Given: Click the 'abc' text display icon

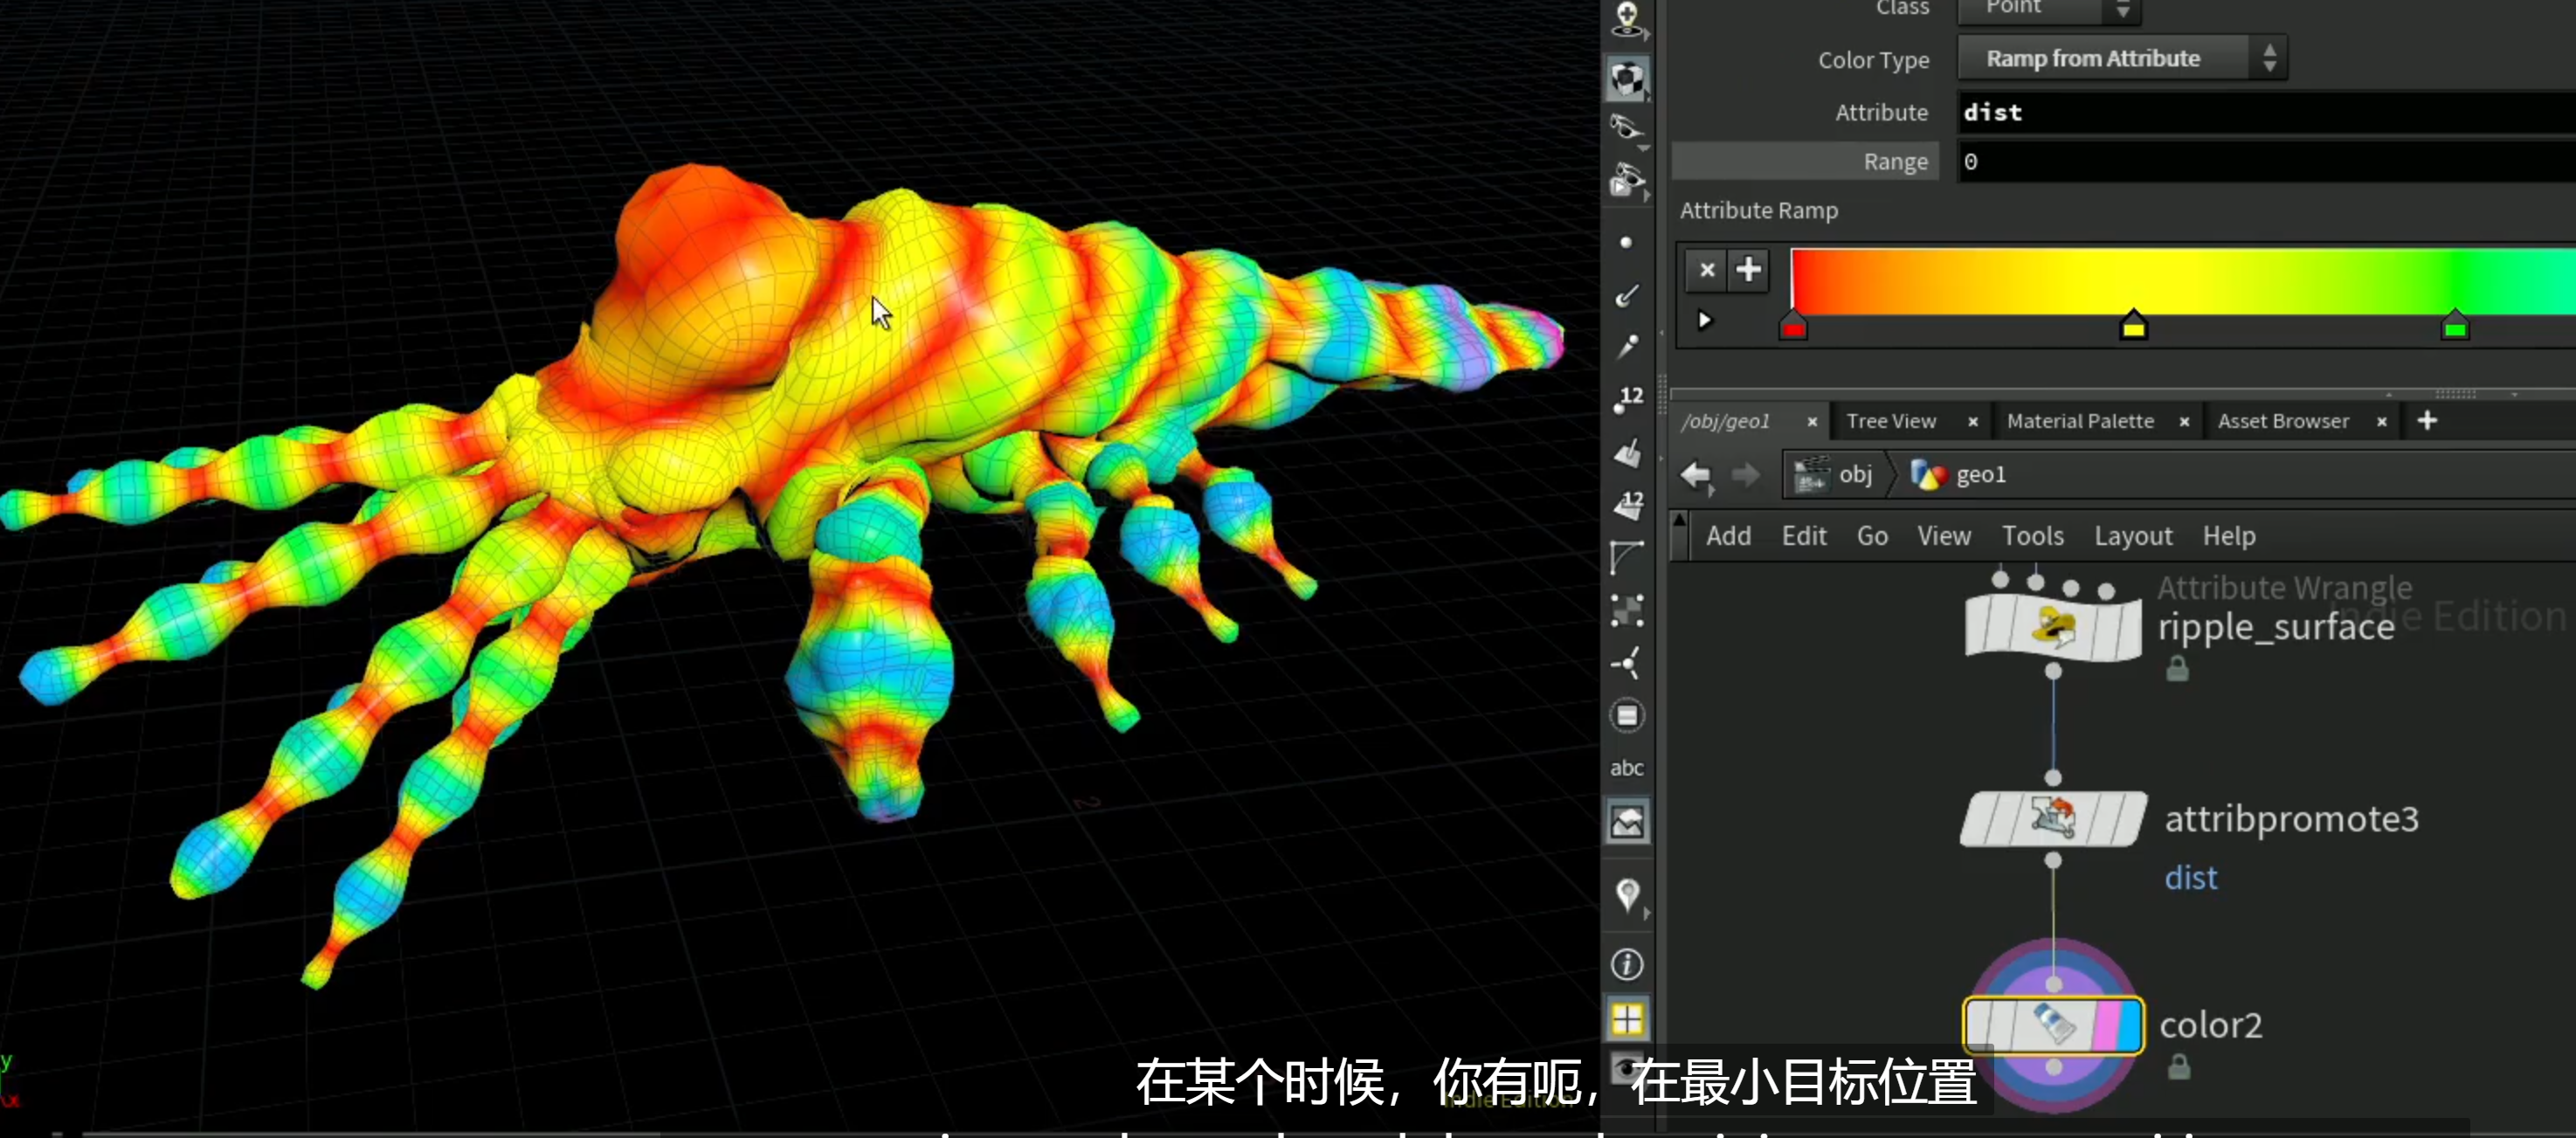Looking at the screenshot, I should click(1627, 768).
